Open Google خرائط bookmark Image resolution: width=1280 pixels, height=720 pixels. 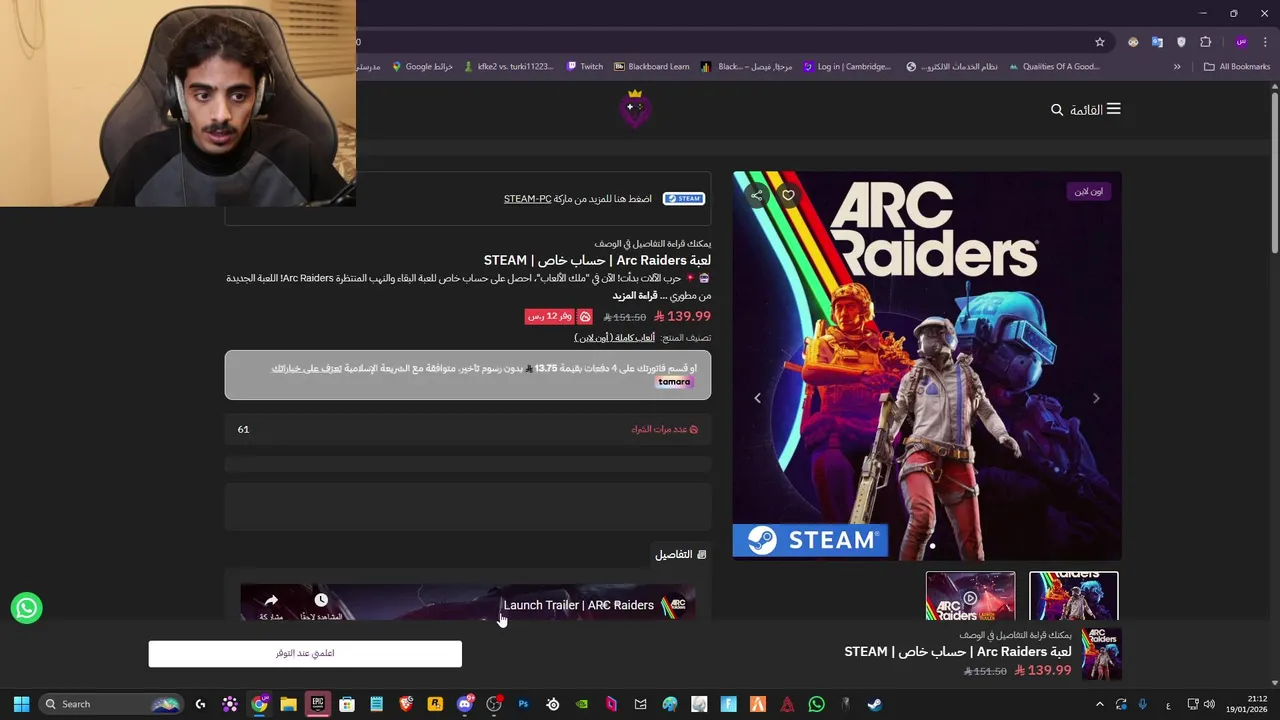point(422,67)
